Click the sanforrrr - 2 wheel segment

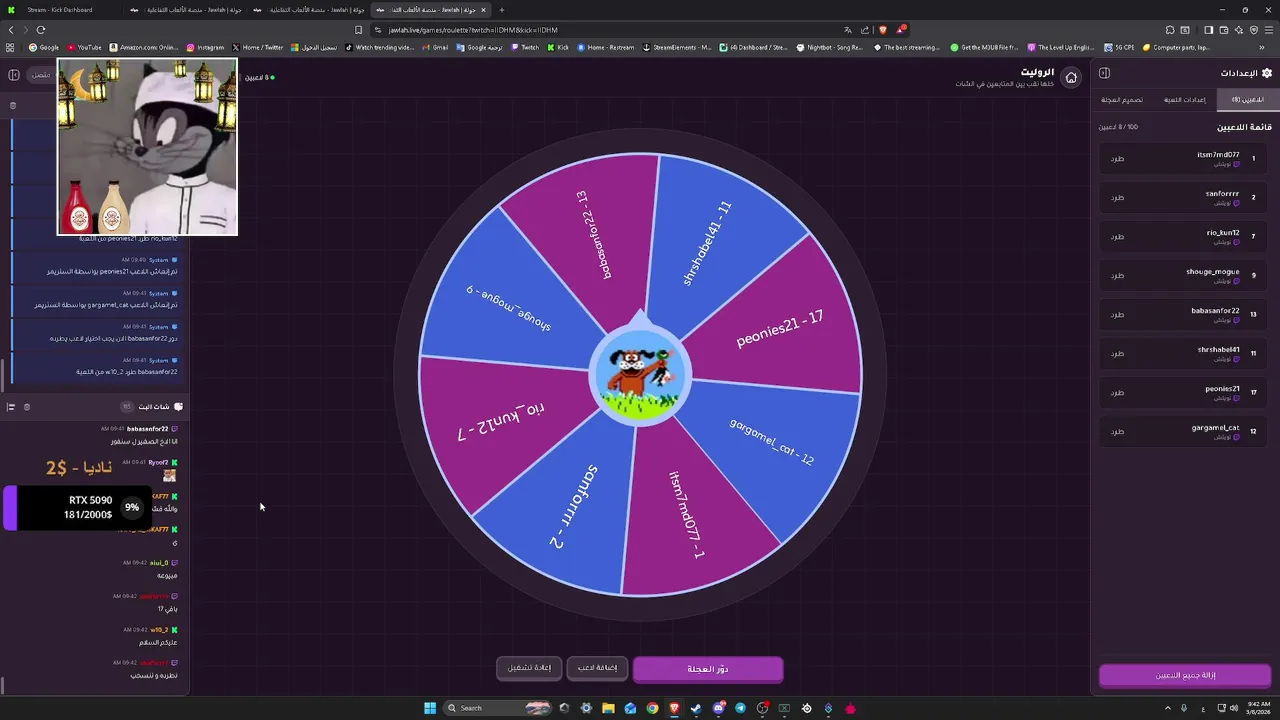tap(573, 506)
